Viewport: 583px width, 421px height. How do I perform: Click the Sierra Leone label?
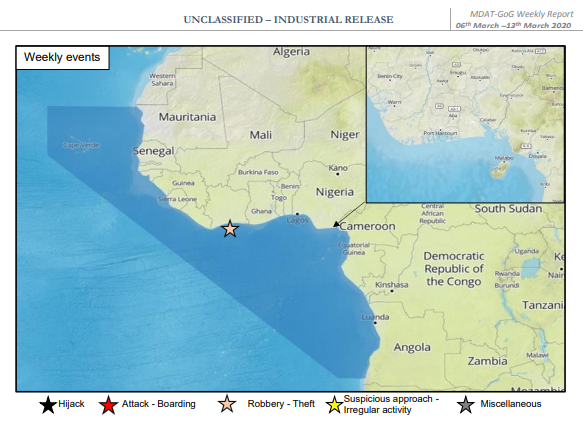[x=177, y=199]
